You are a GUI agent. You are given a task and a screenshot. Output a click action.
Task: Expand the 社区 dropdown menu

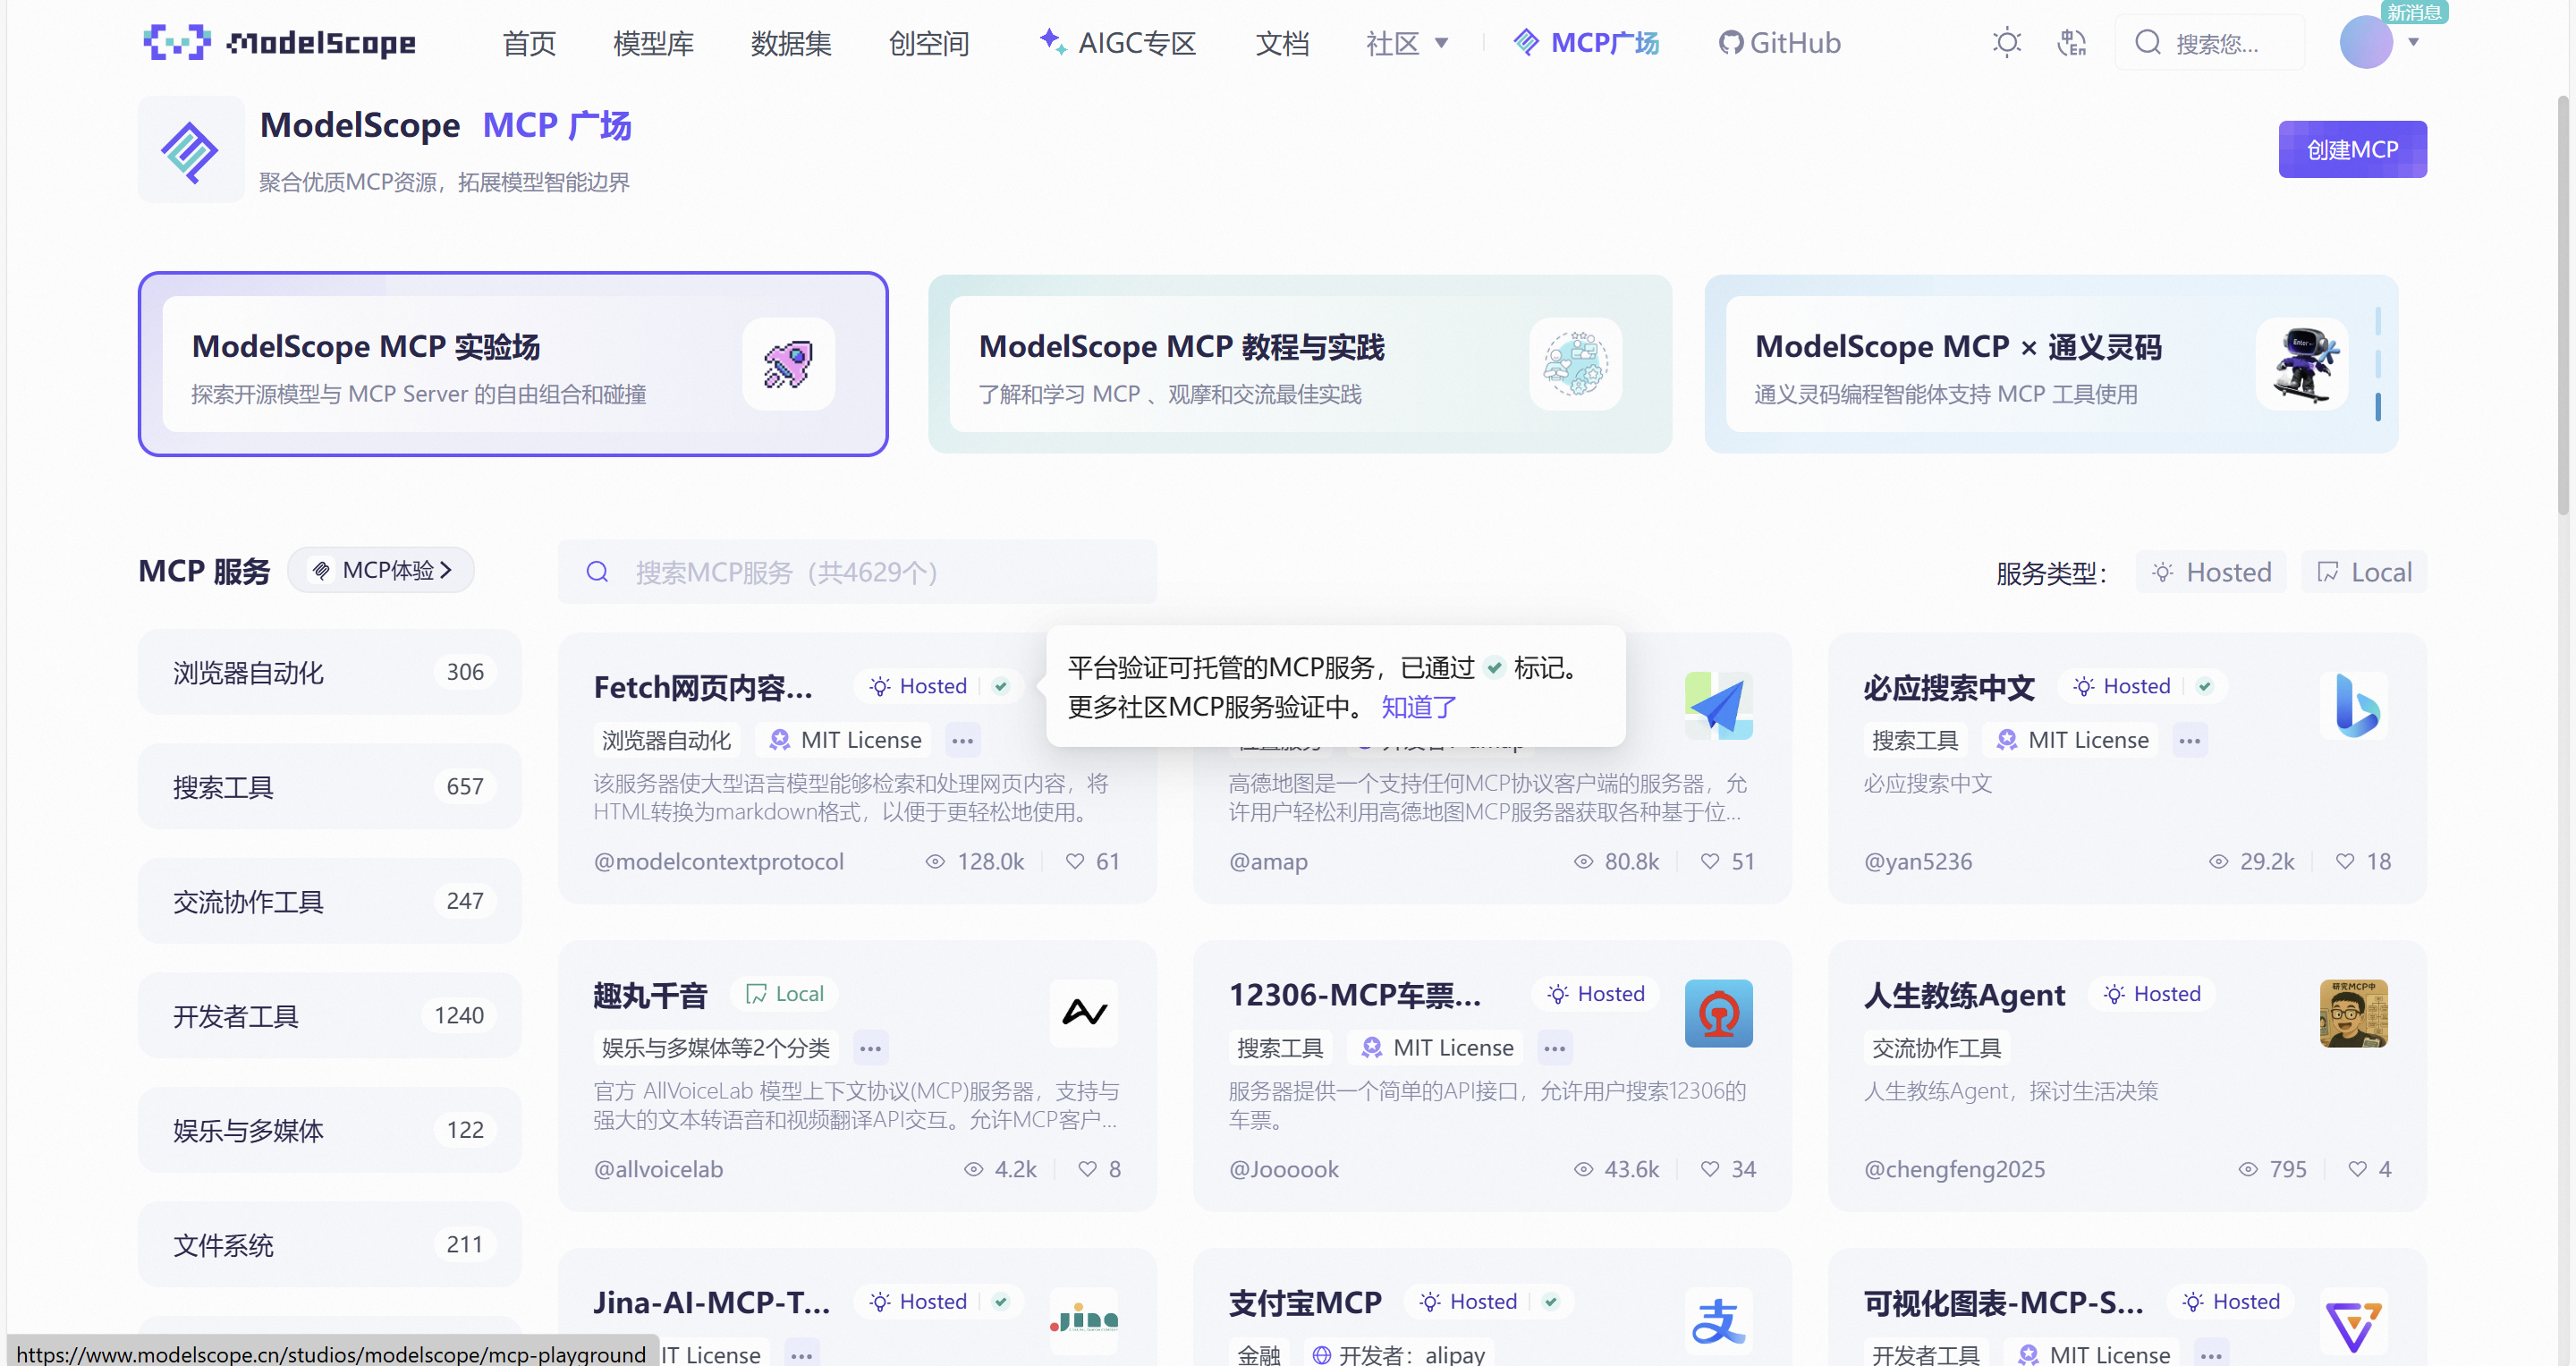(1407, 43)
